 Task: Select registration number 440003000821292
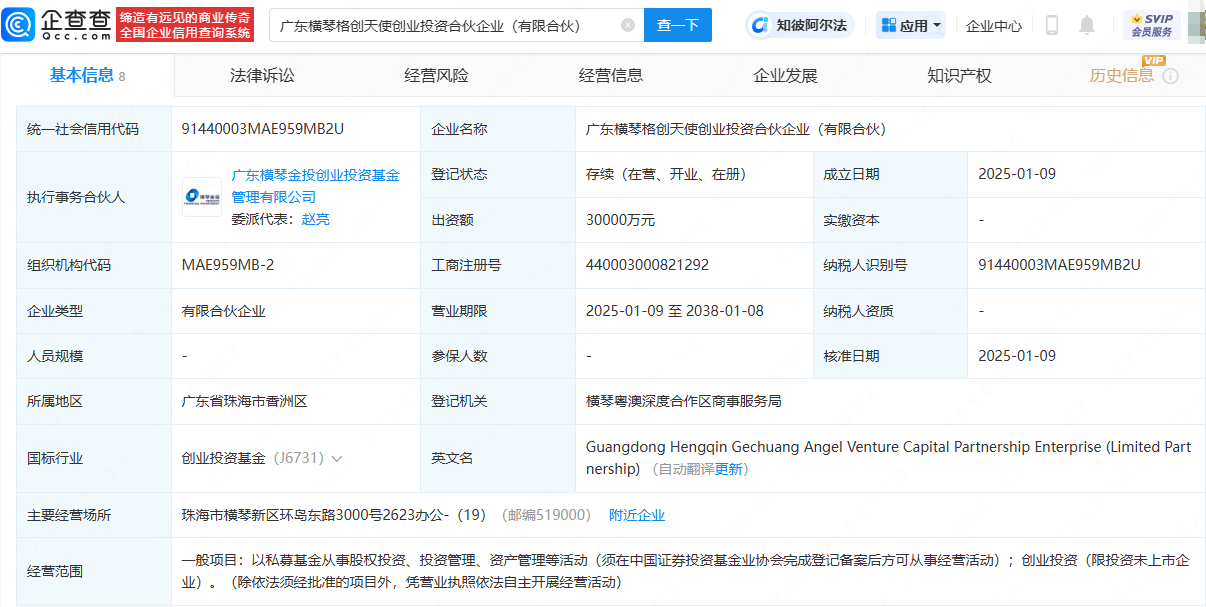pyautogui.click(x=647, y=265)
